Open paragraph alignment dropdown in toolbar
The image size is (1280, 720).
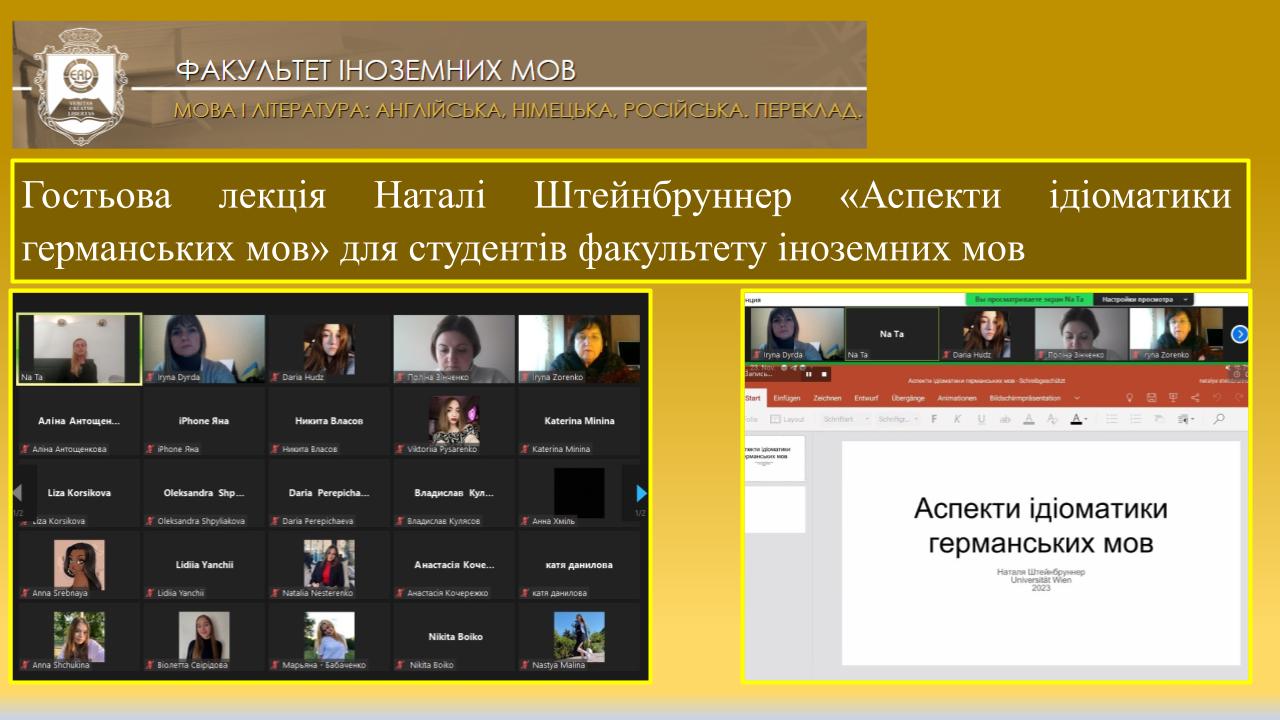click(1187, 419)
